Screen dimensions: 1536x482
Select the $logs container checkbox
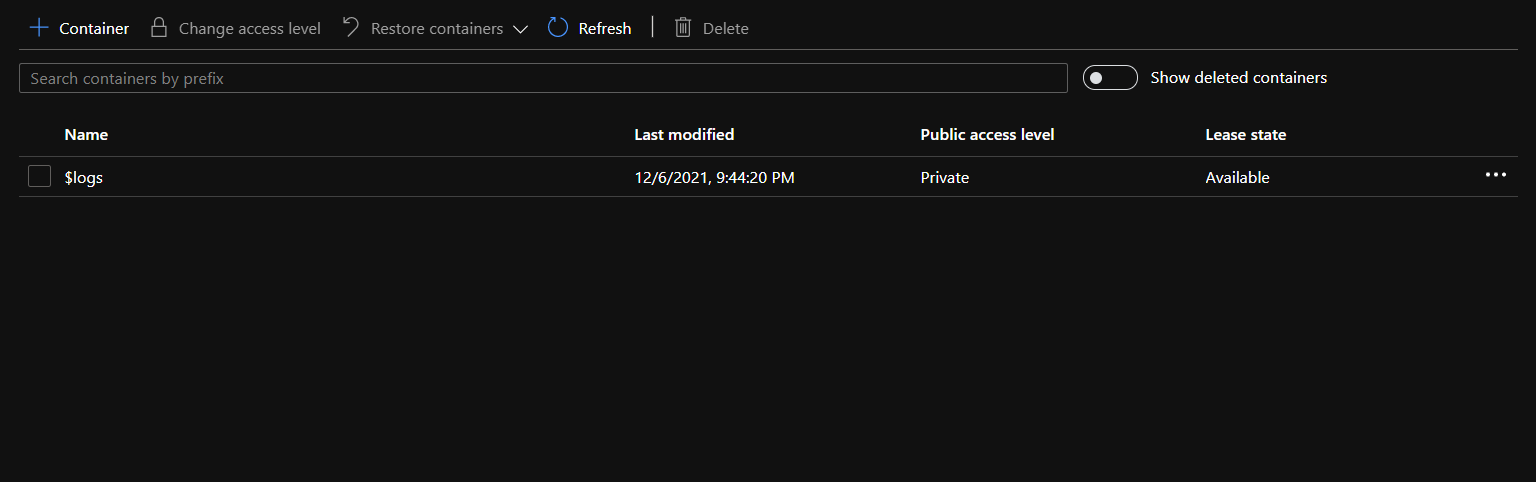tap(40, 177)
